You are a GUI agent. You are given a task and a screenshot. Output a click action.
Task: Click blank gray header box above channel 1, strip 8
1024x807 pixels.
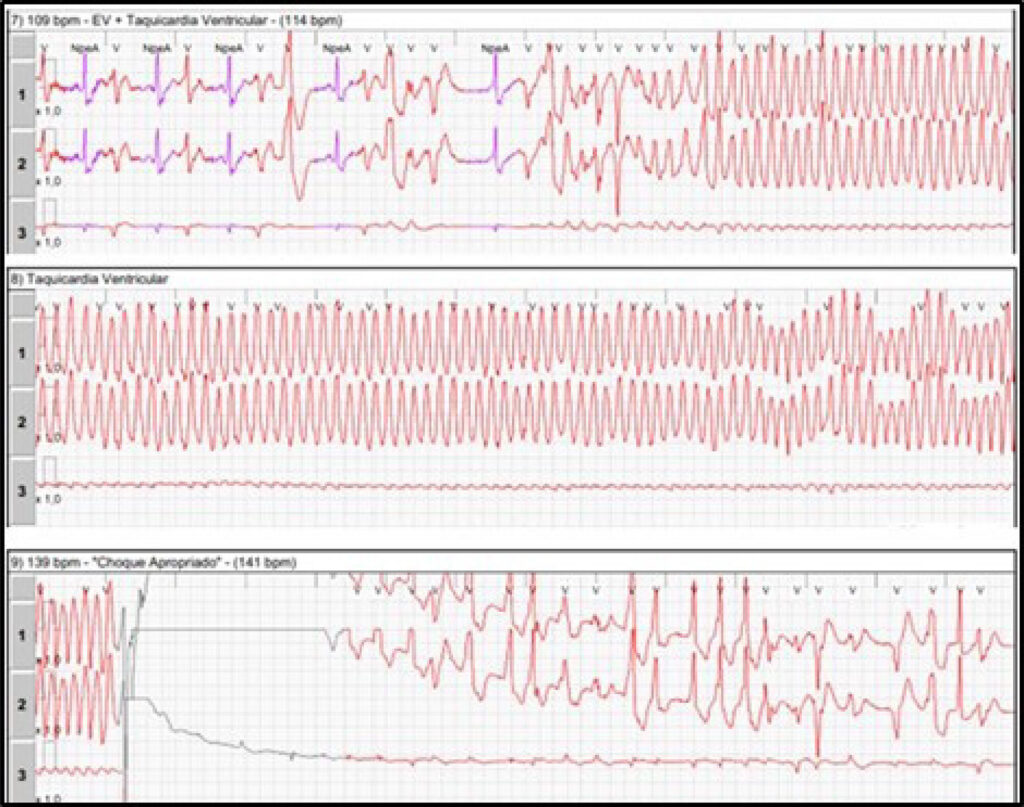click(x=22, y=304)
